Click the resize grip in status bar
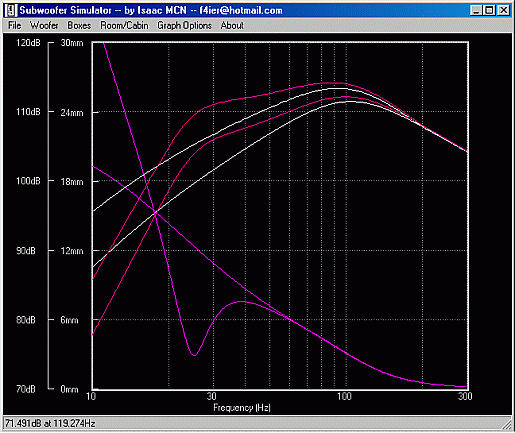The height and width of the screenshot is (433, 515). [507, 424]
